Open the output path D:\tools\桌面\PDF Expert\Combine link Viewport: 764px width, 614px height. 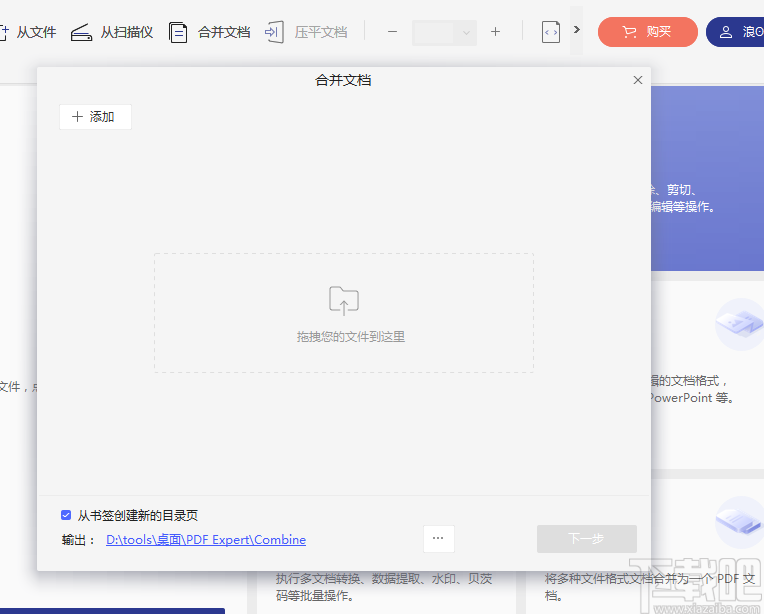[x=206, y=540]
